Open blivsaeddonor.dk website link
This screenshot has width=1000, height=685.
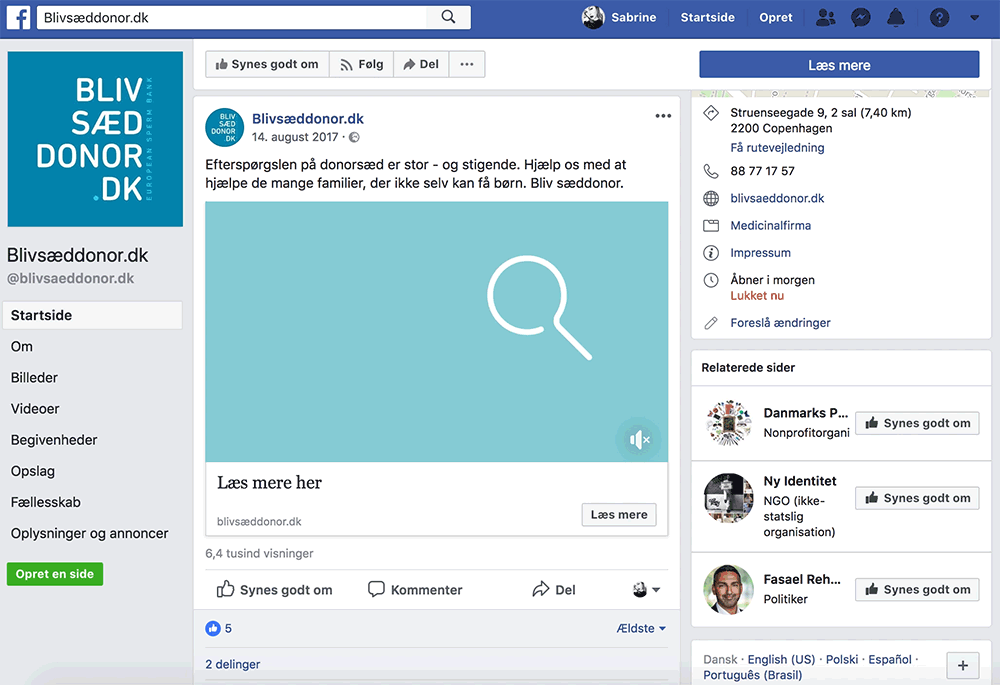coord(777,198)
